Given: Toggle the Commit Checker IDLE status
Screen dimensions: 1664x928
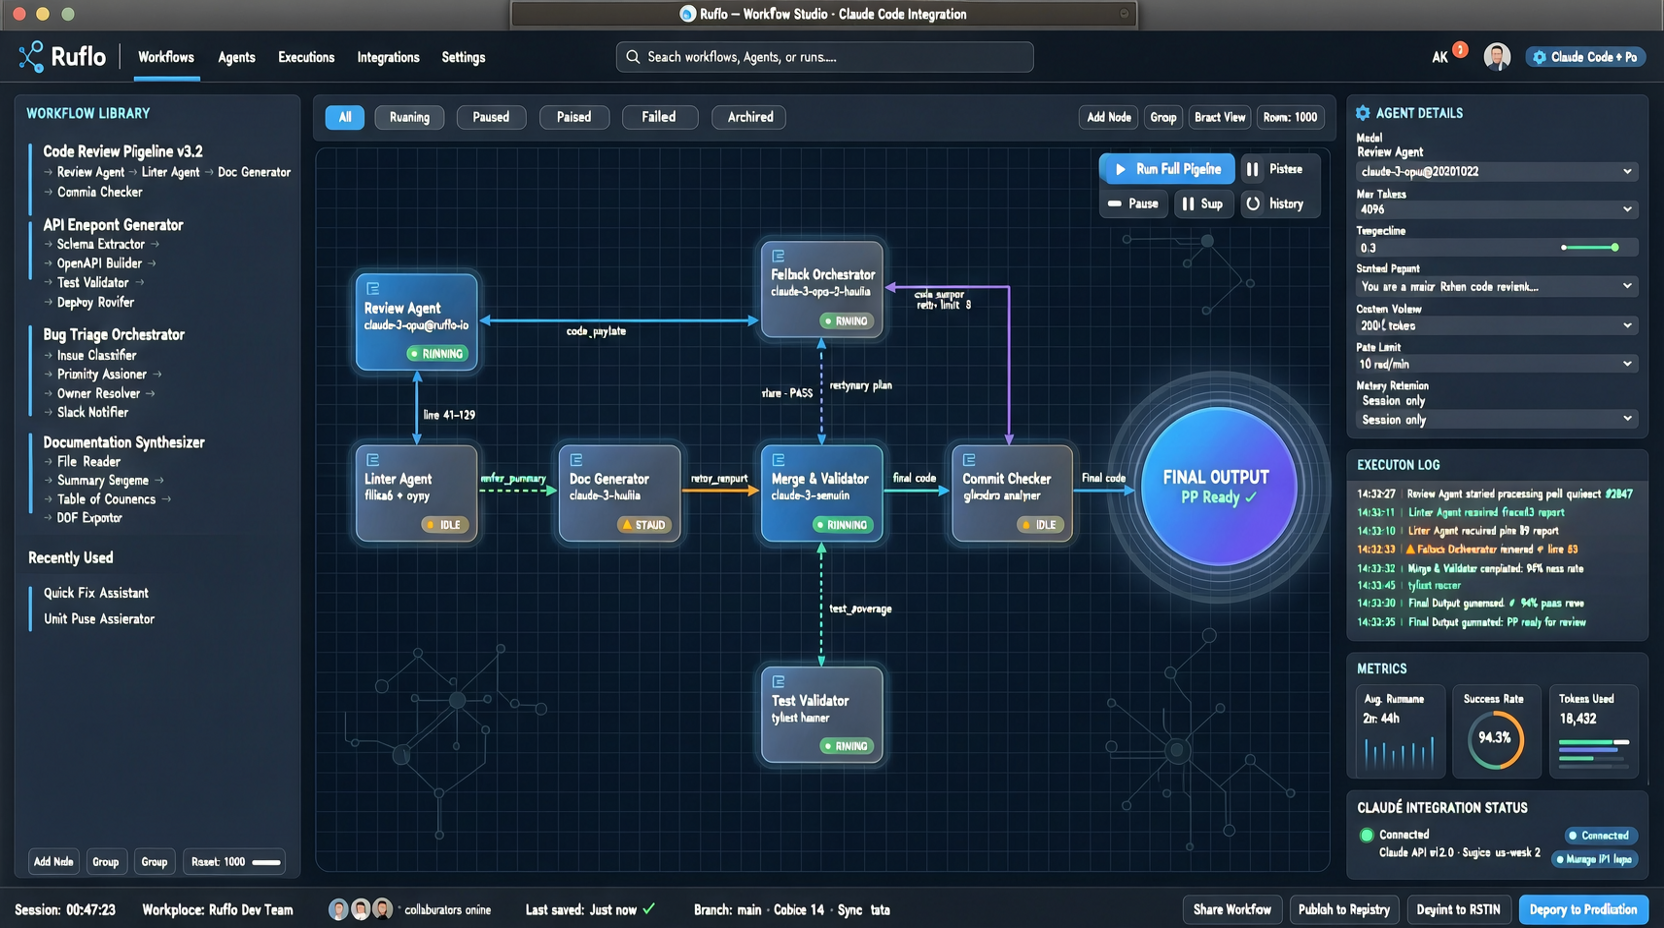Looking at the screenshot, I should 1040,525.
